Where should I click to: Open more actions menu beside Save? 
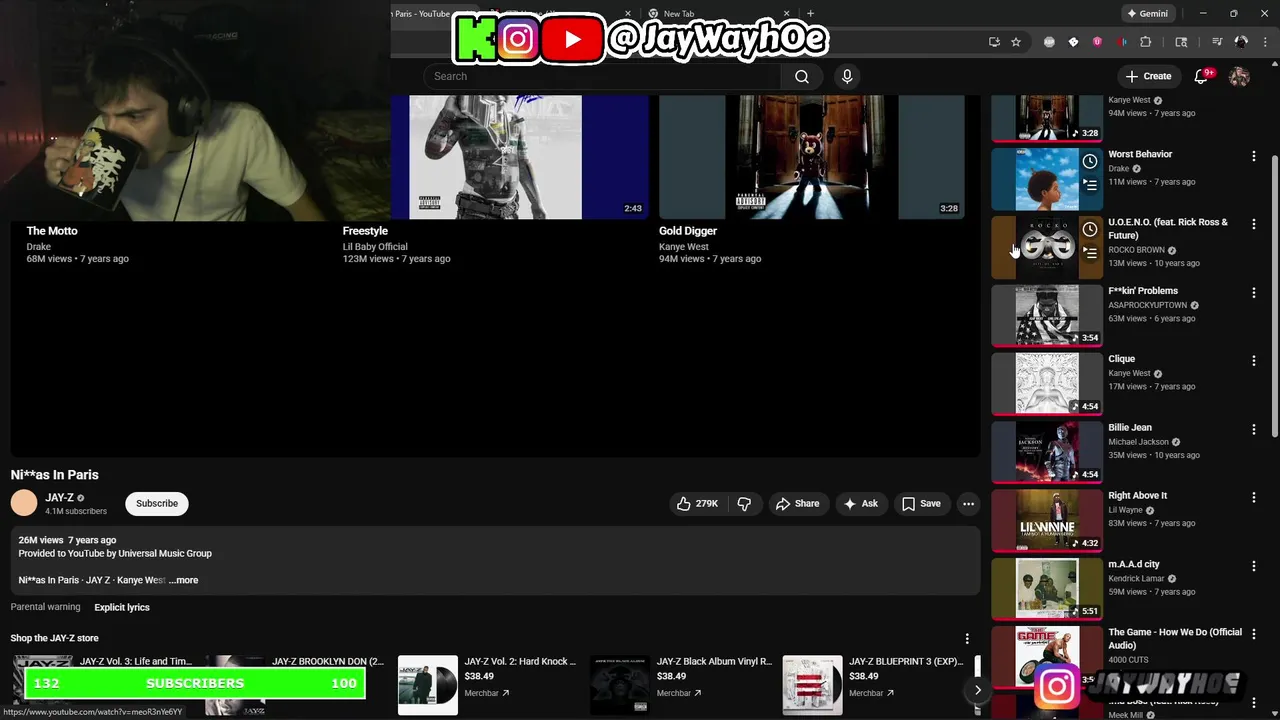tap(968, 504)
